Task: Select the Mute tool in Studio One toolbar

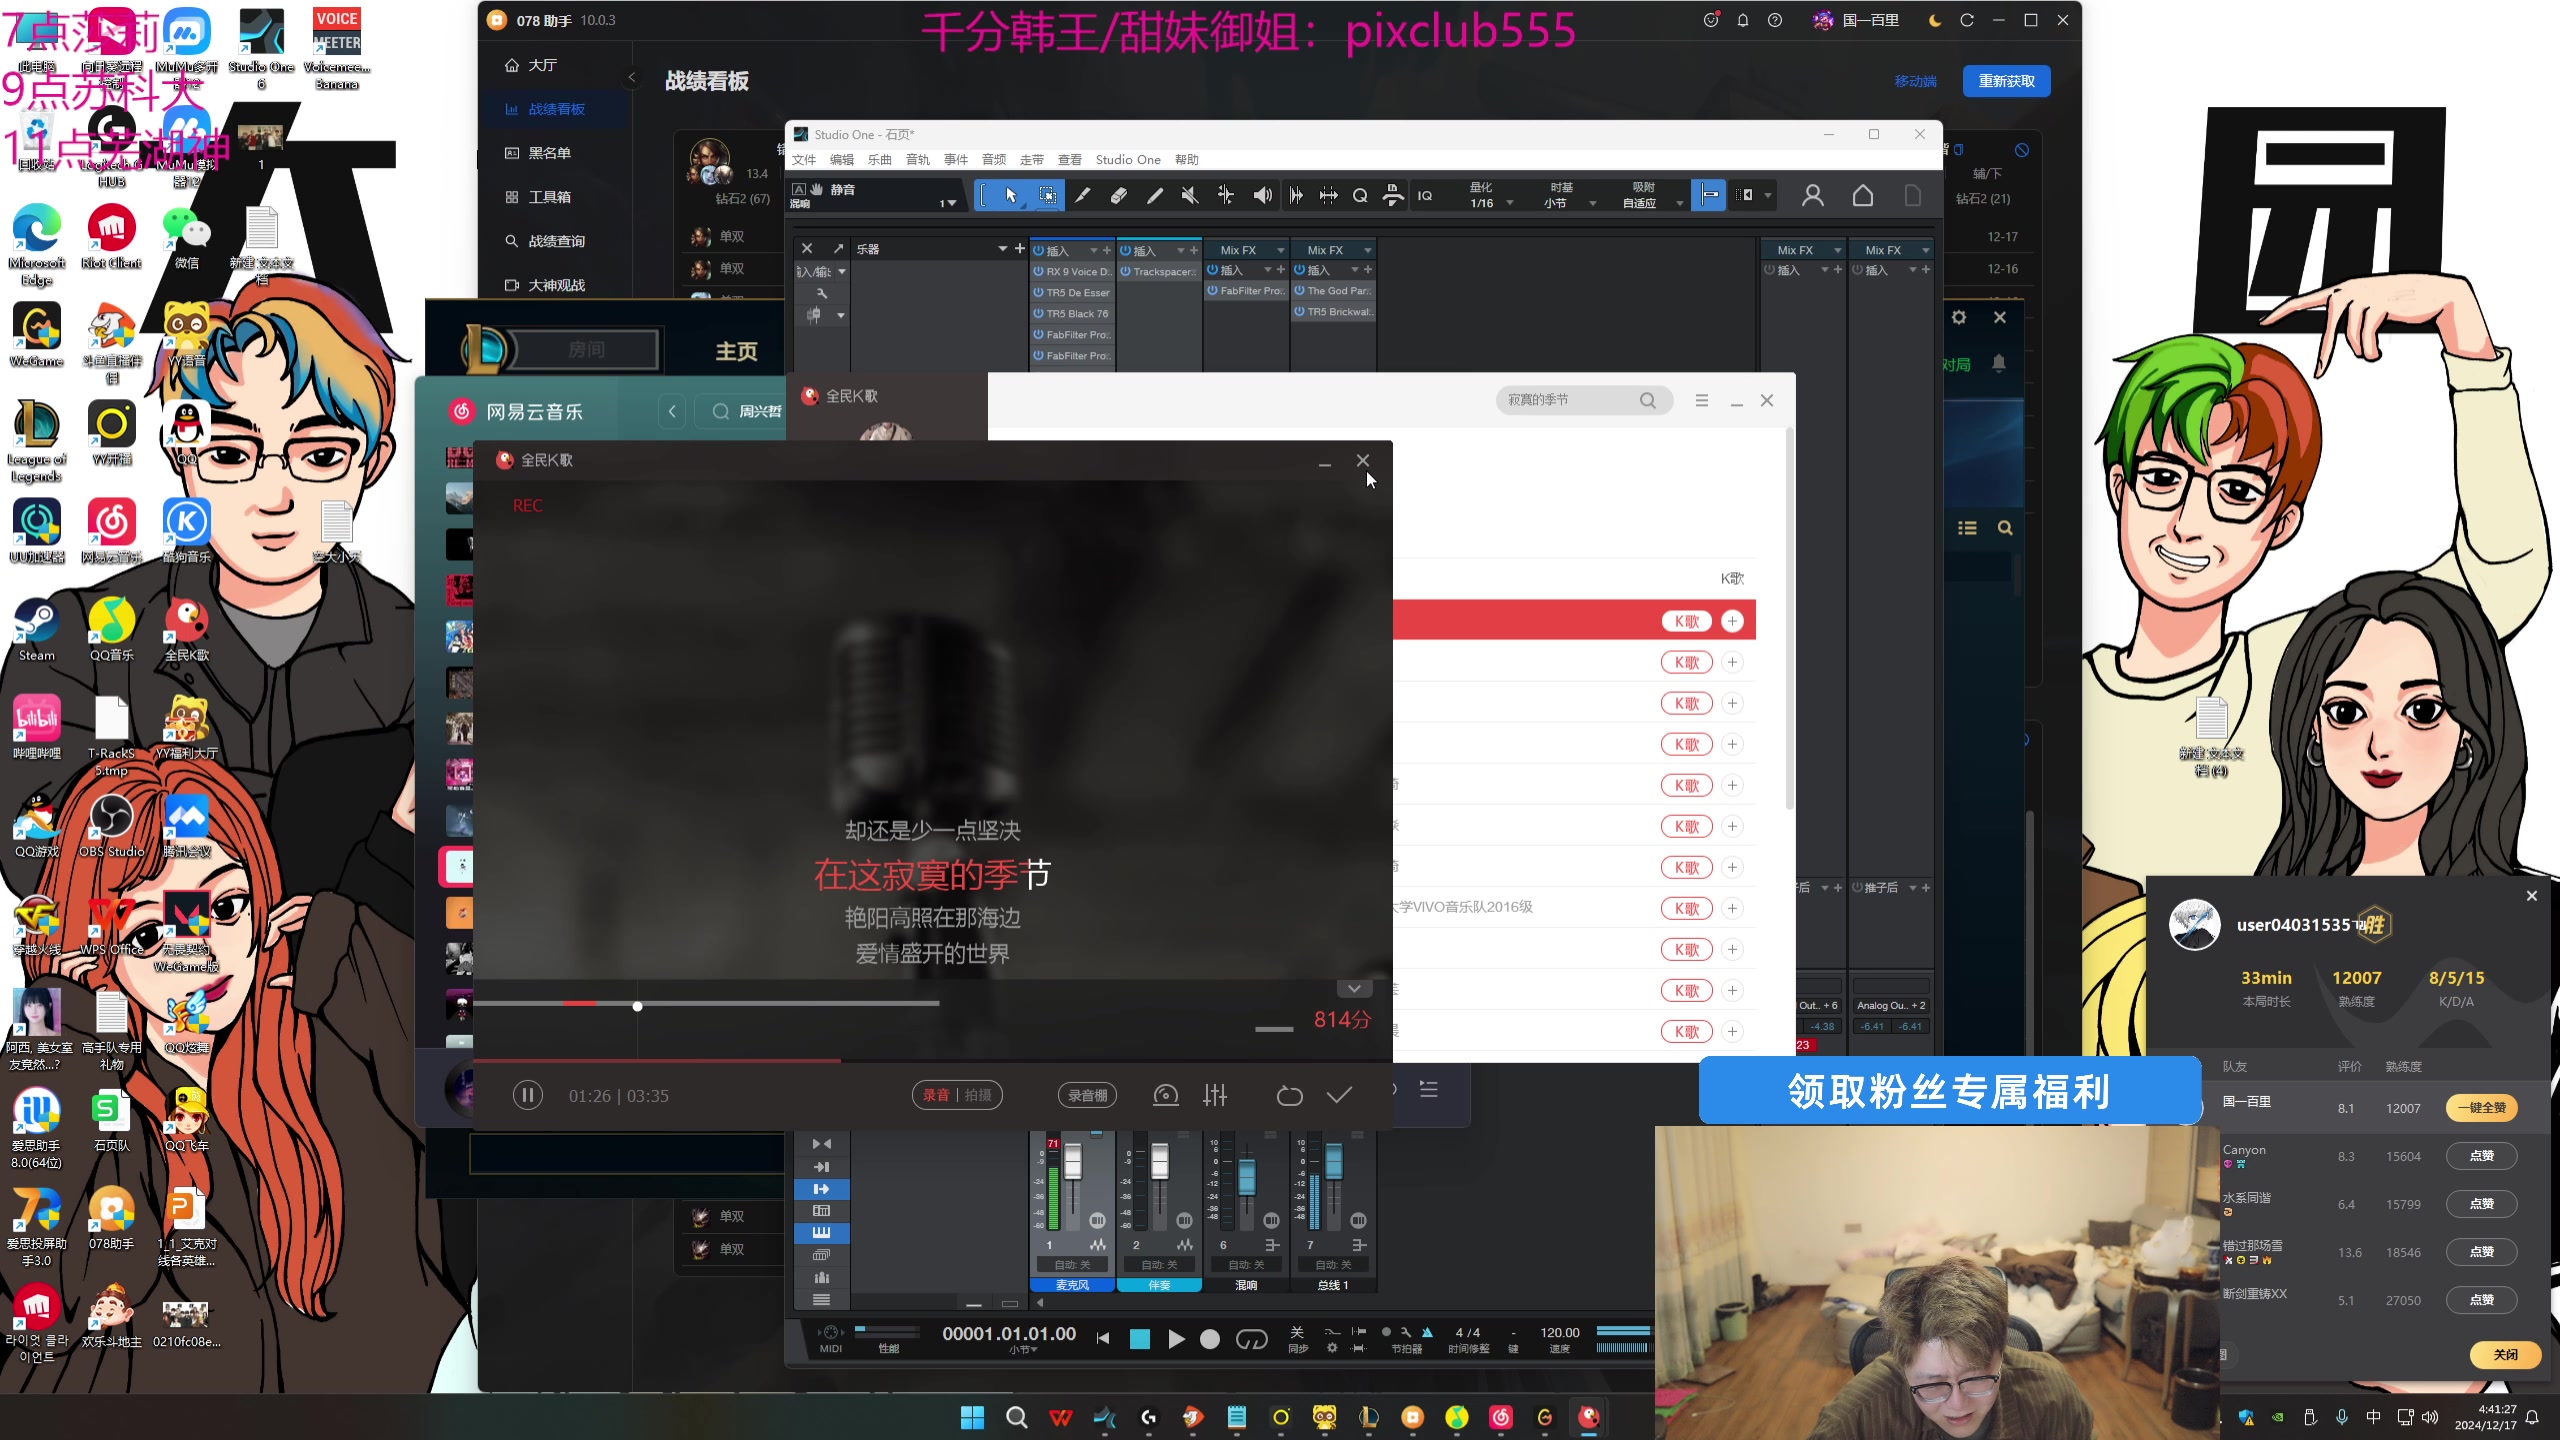Action: 1190,196
